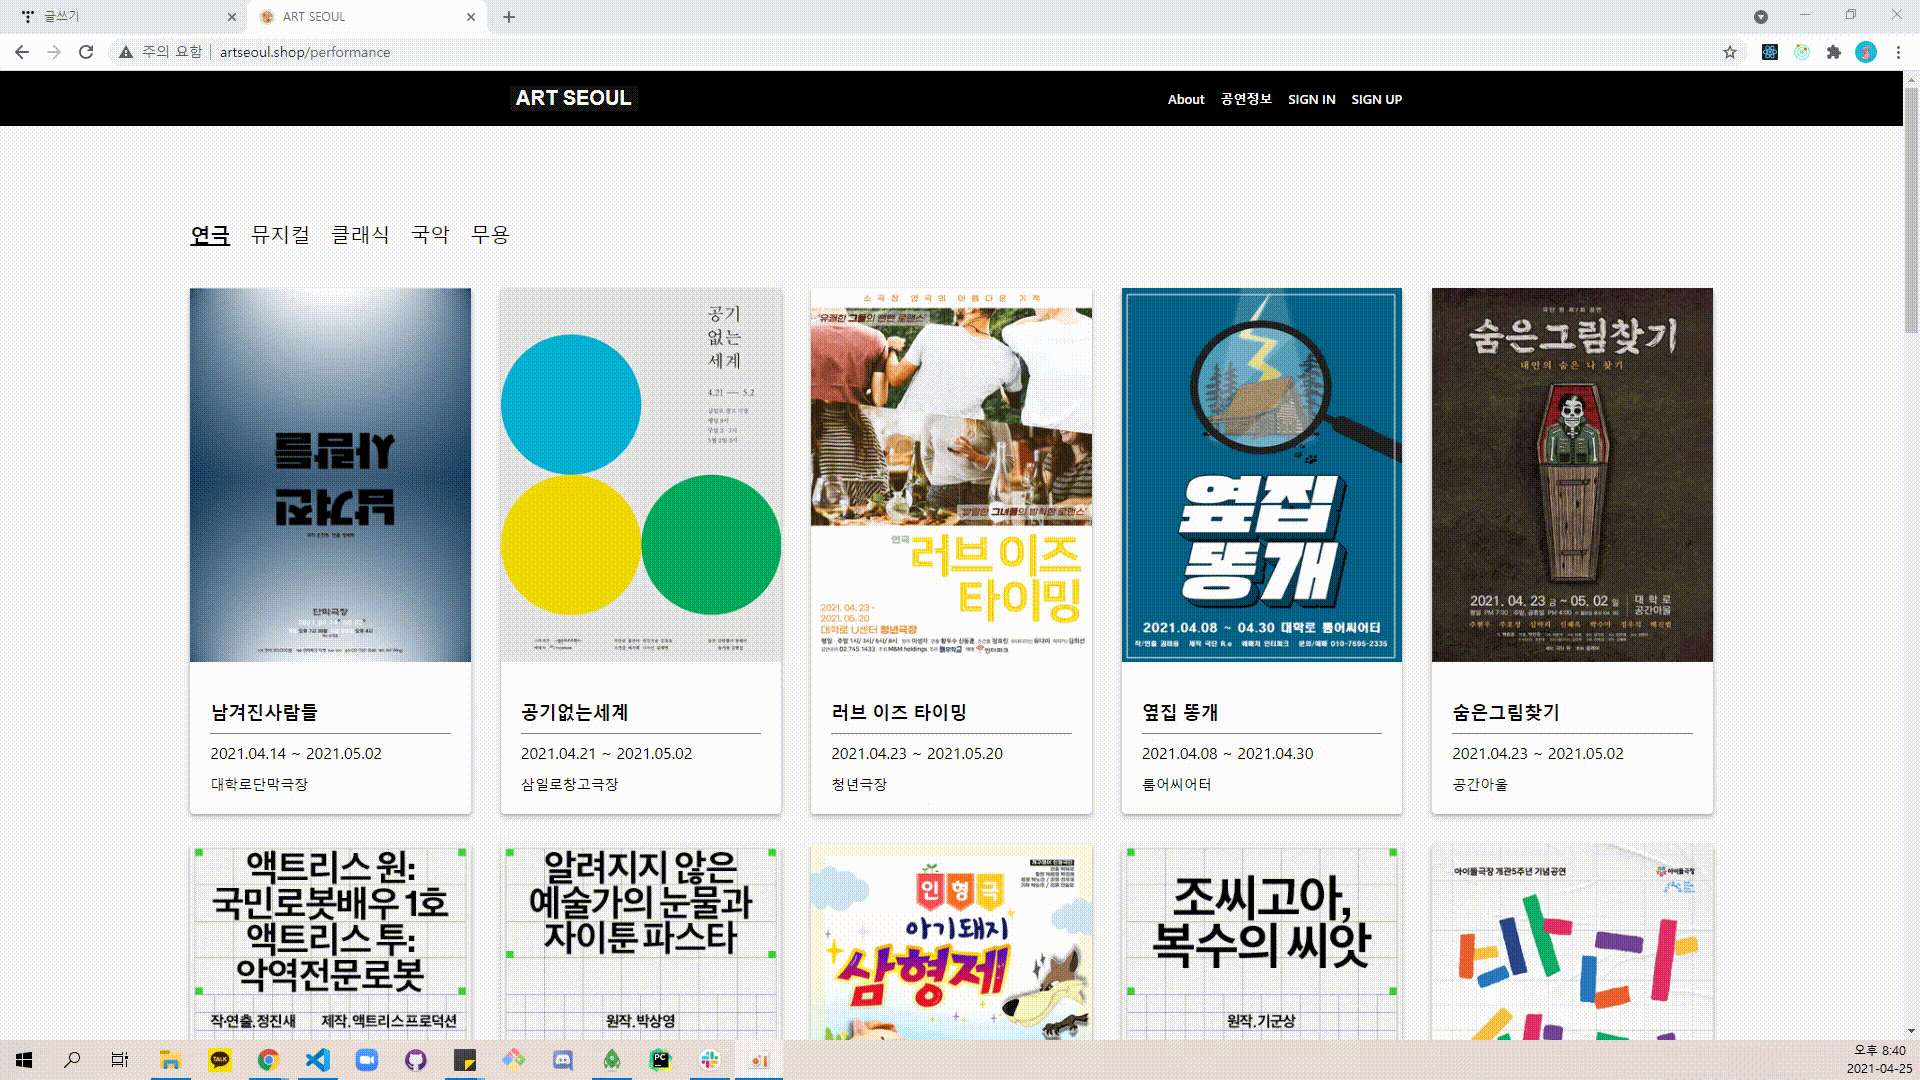
Task: Open KakaoTalk from the taskbar
Action: 219,1060
